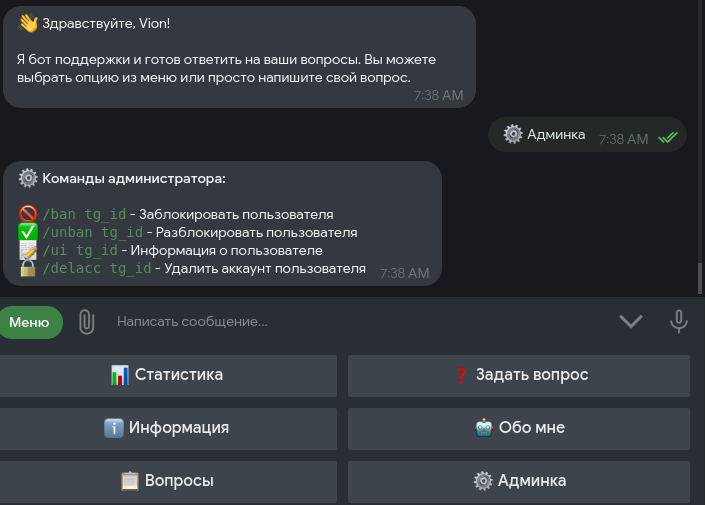Image resolution: width=705 pixels, height=505 pixels.
Task: Click the Команды администратора heading
Action: [134, 179]
